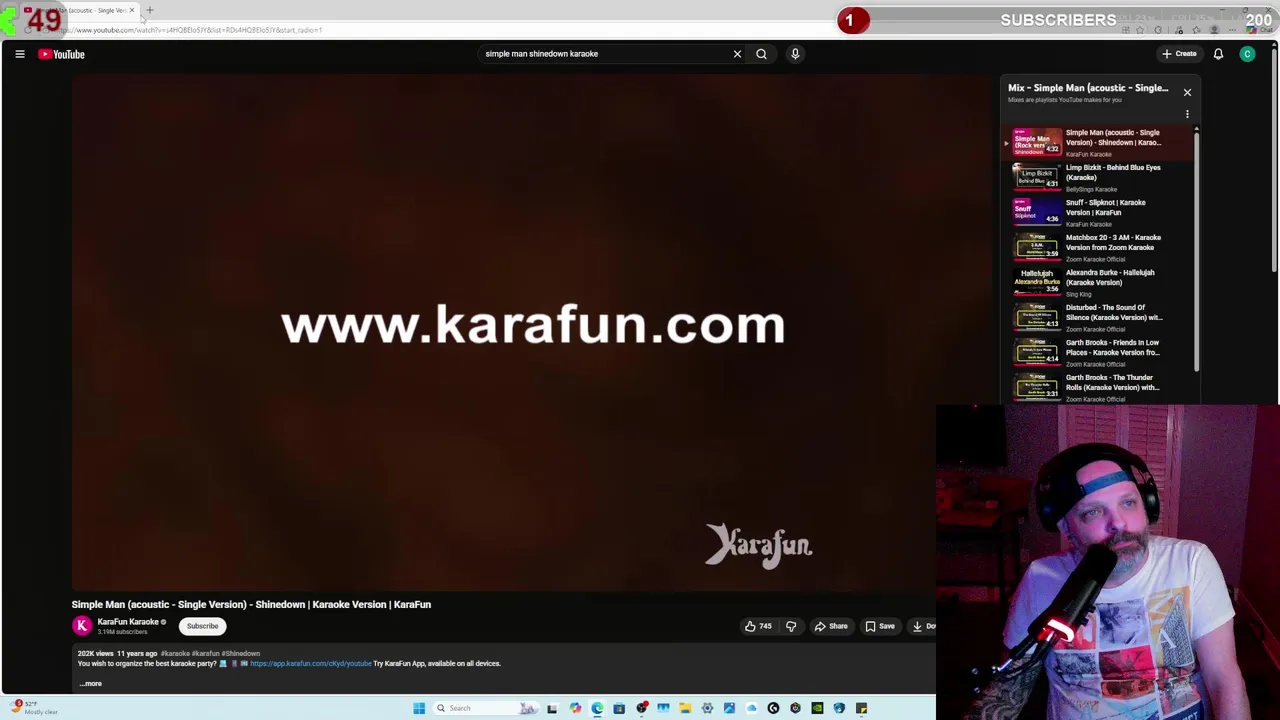The height and width of the screenshot is (720, 1280).
Task: Open Copilot from the taskbar
Action: click(575, 708)
